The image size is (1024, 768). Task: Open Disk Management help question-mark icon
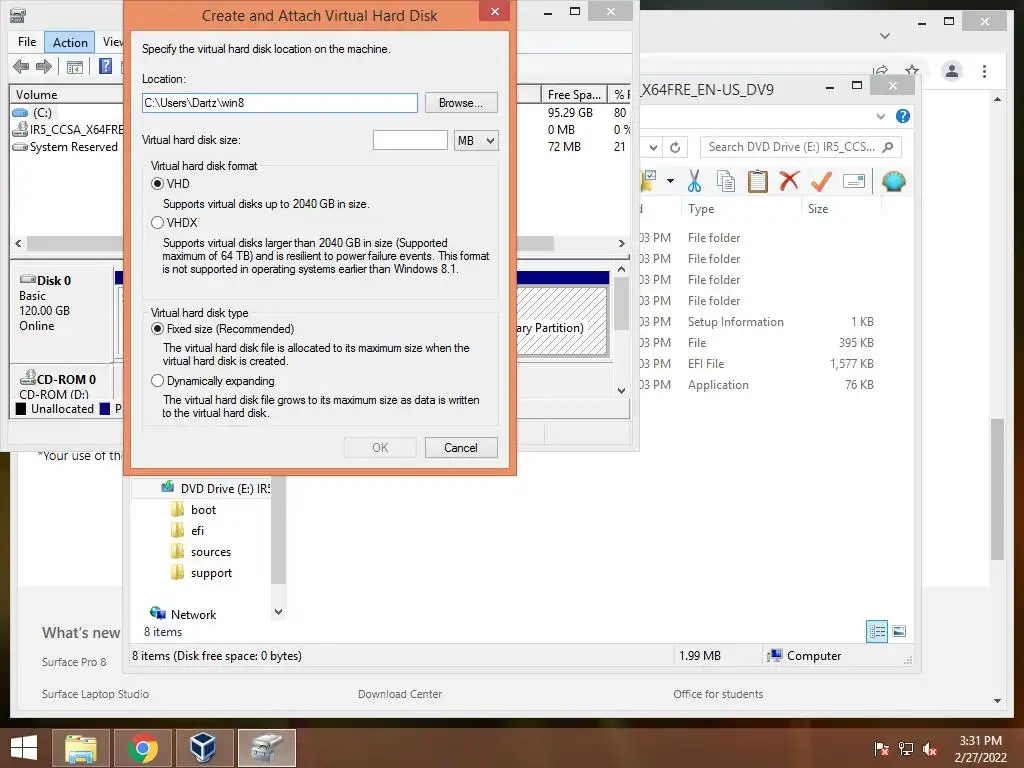tap(105, 66)
